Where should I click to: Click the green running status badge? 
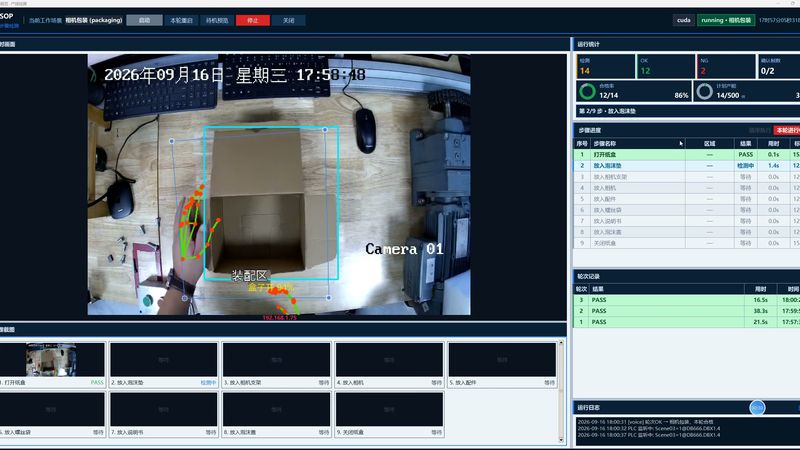point(726,20)
